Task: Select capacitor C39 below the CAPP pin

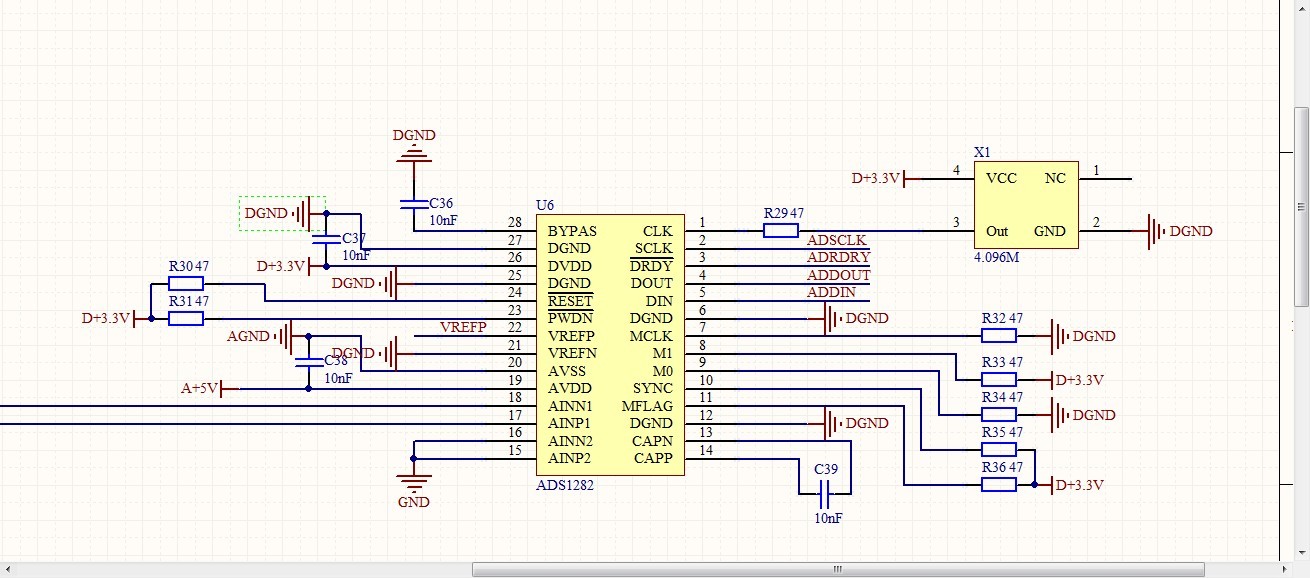Action: 825,493
